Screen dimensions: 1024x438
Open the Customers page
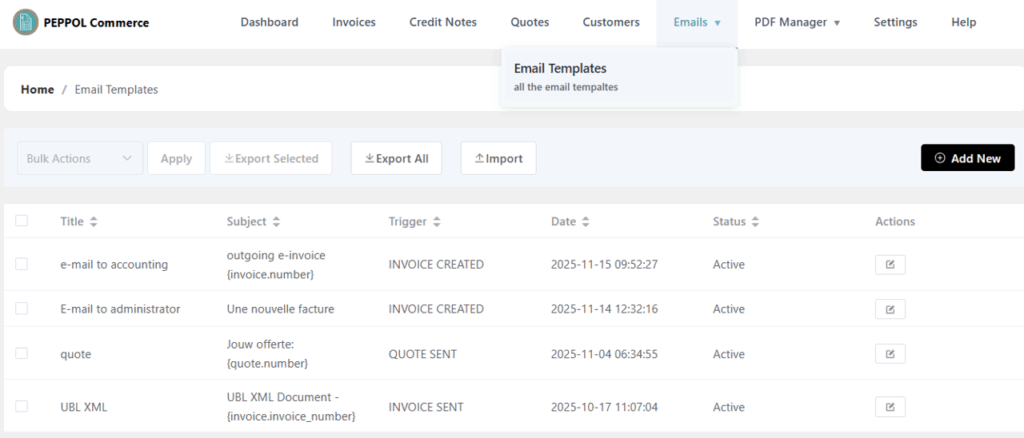click(x=611, y=22)
